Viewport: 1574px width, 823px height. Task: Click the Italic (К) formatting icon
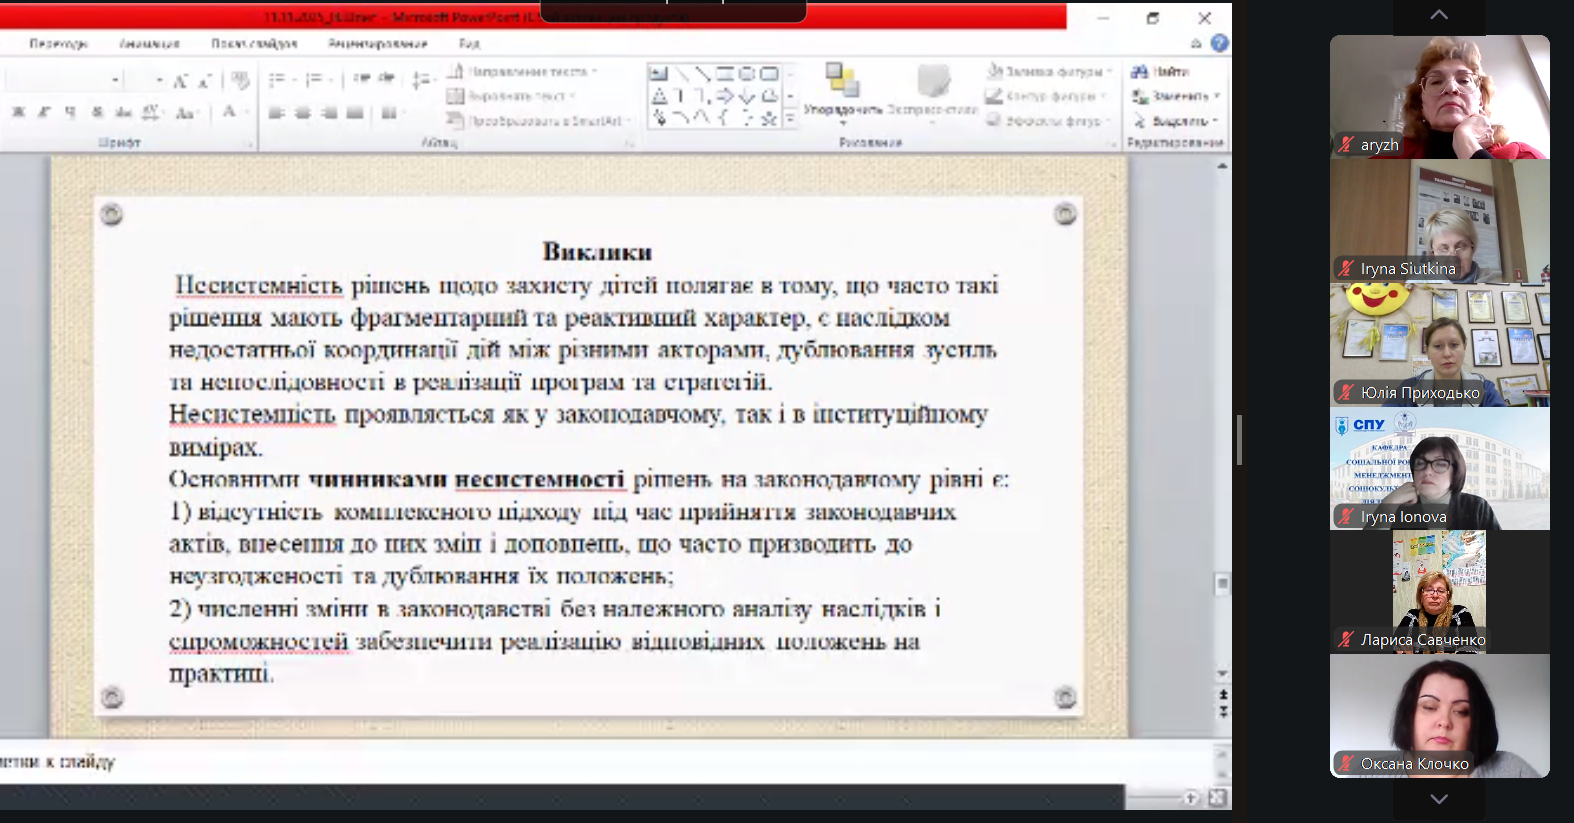(44, 112)
